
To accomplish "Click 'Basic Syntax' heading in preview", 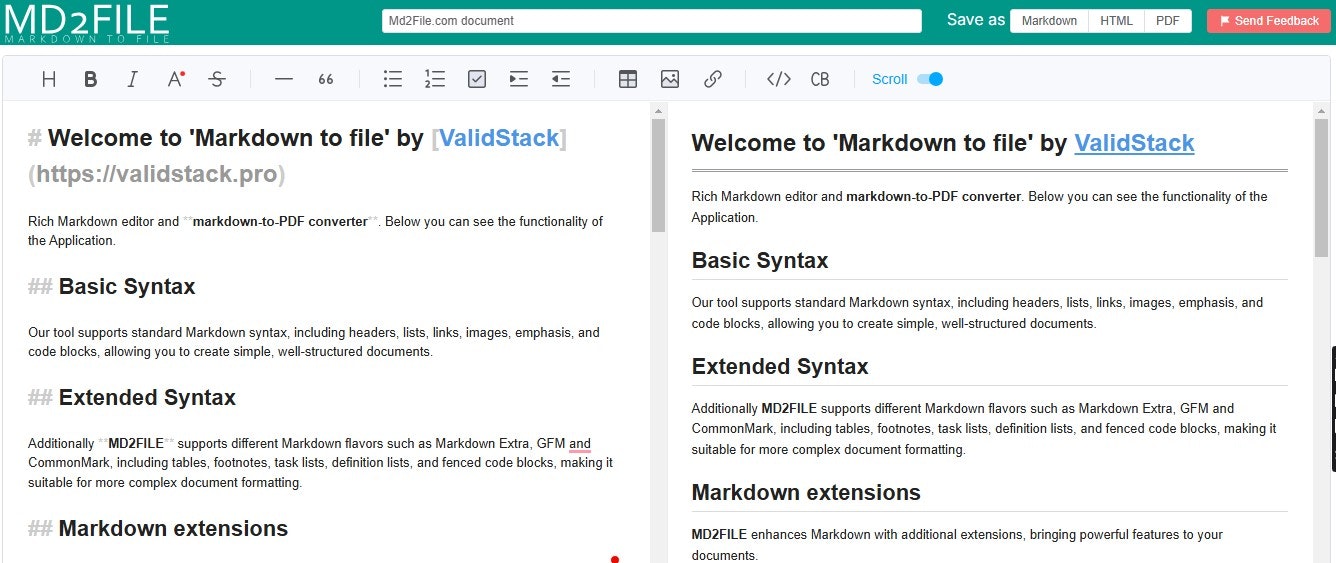I will (x=760, y=261).
